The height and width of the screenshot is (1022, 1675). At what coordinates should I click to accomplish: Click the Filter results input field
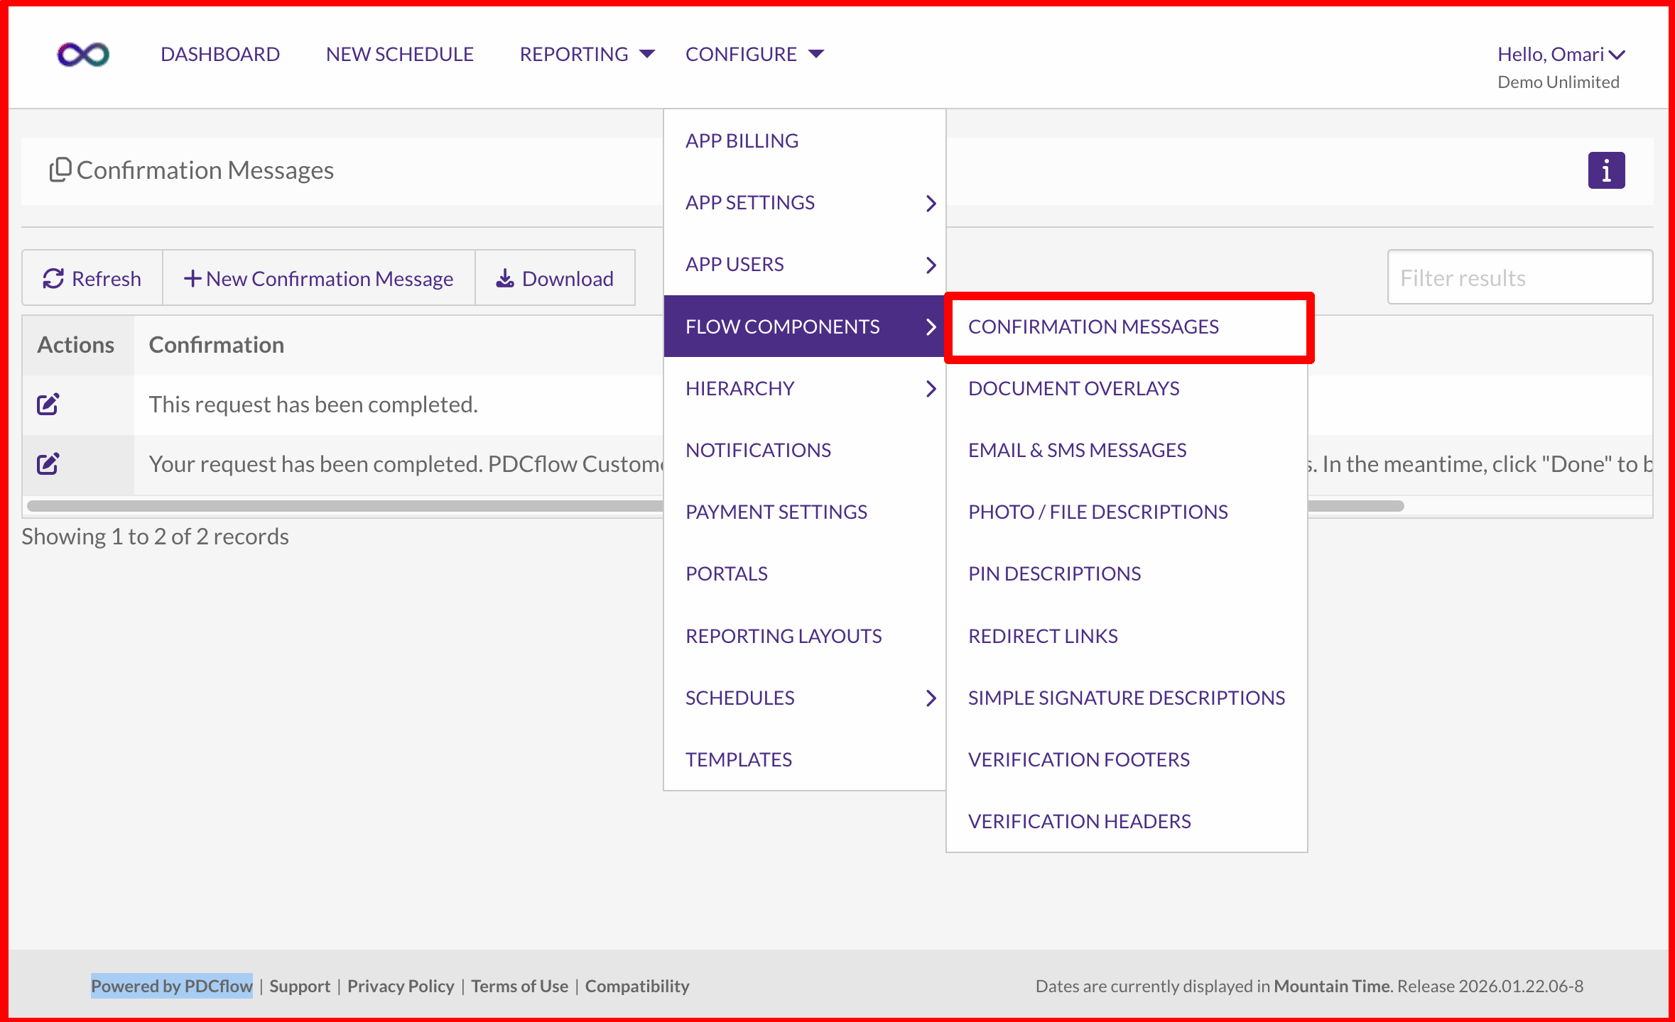pos(1519,277)
